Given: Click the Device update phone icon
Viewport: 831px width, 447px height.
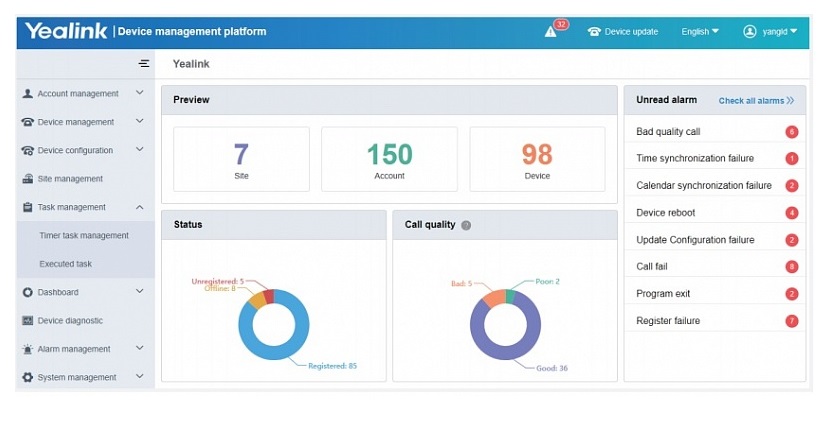Looking at the screenshot, I should pos(594,32).
